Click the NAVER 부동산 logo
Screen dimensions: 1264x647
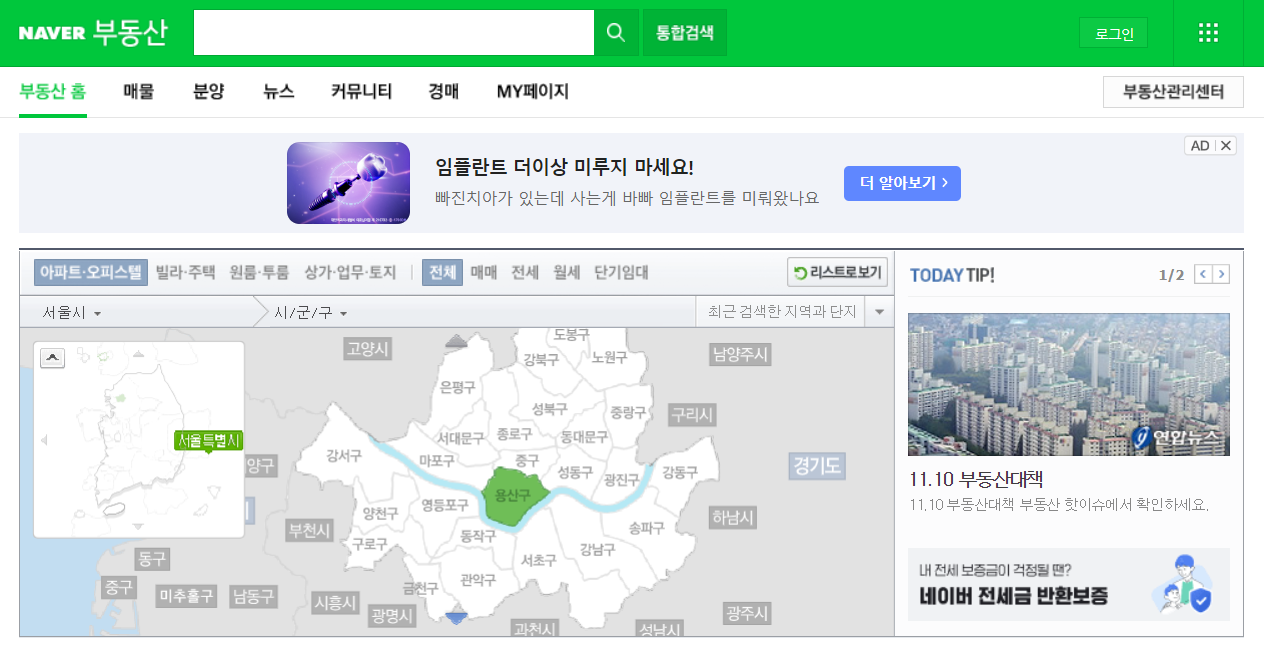(91, 32)
